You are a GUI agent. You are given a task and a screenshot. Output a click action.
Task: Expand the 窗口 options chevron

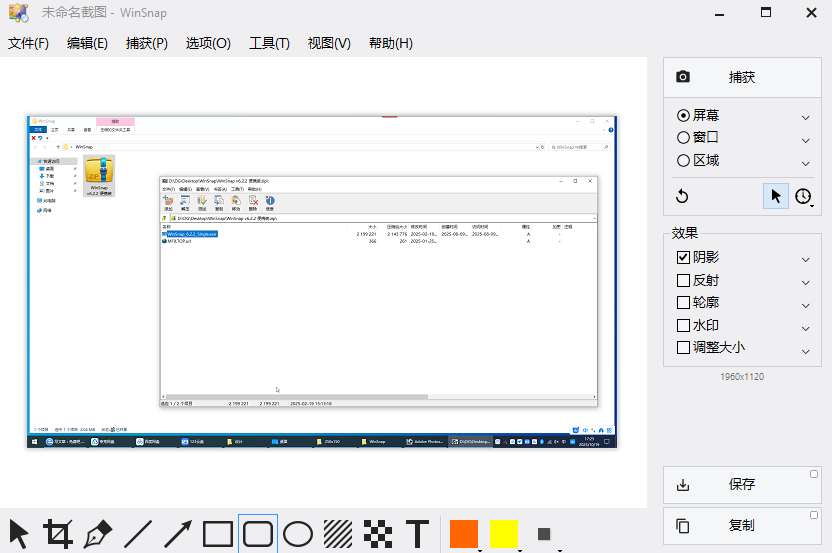[805, 140]
